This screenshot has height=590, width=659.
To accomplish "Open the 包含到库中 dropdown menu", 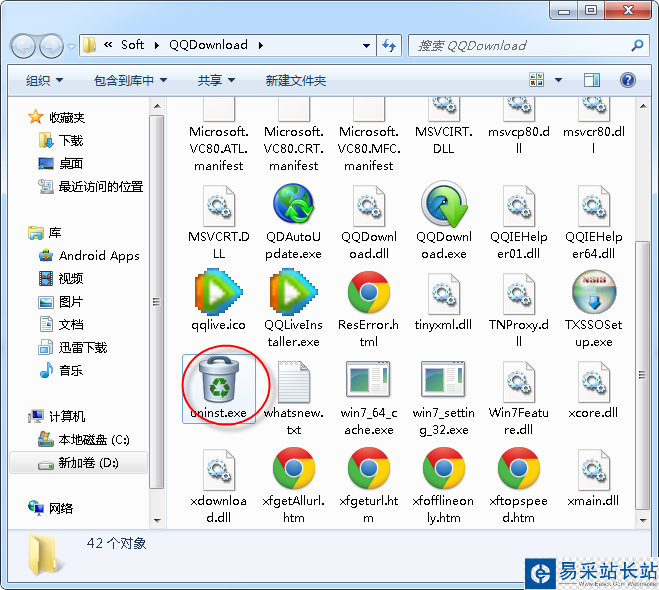I will (130, 80).
